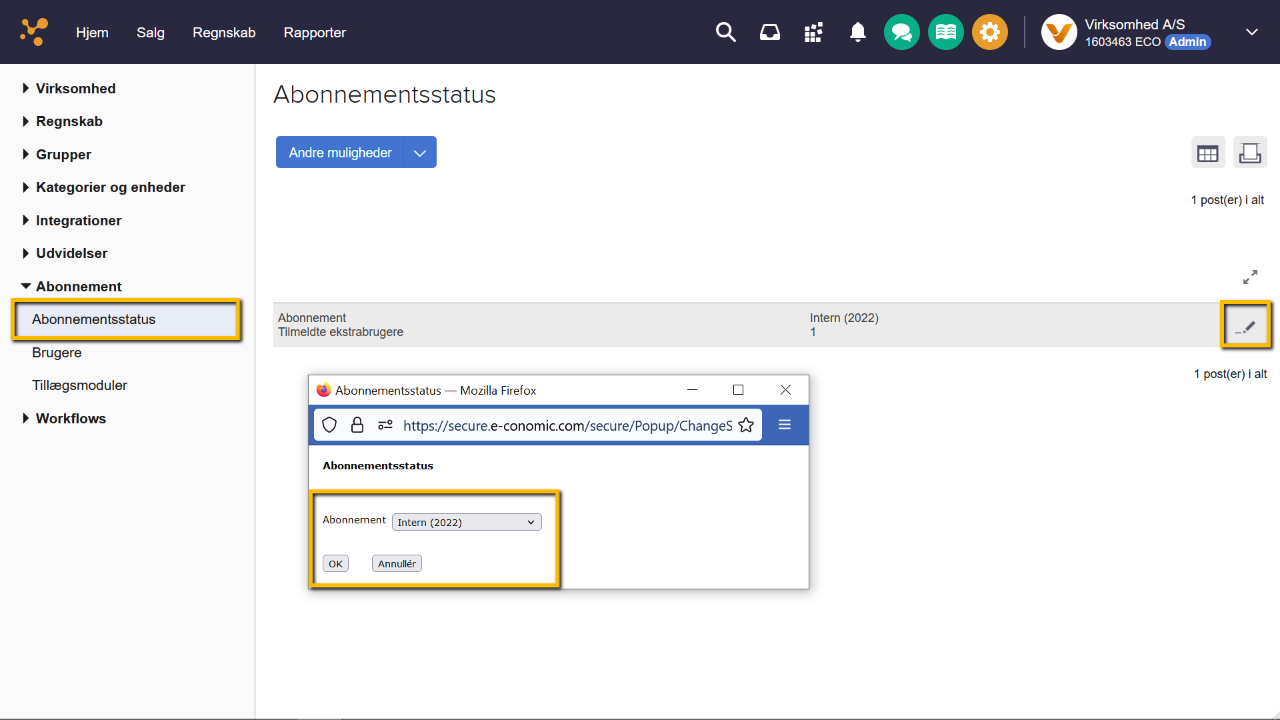Open the green chat support icon
Image resolution: width=1280 pixels, height=720 pixels.
point(901,33)
